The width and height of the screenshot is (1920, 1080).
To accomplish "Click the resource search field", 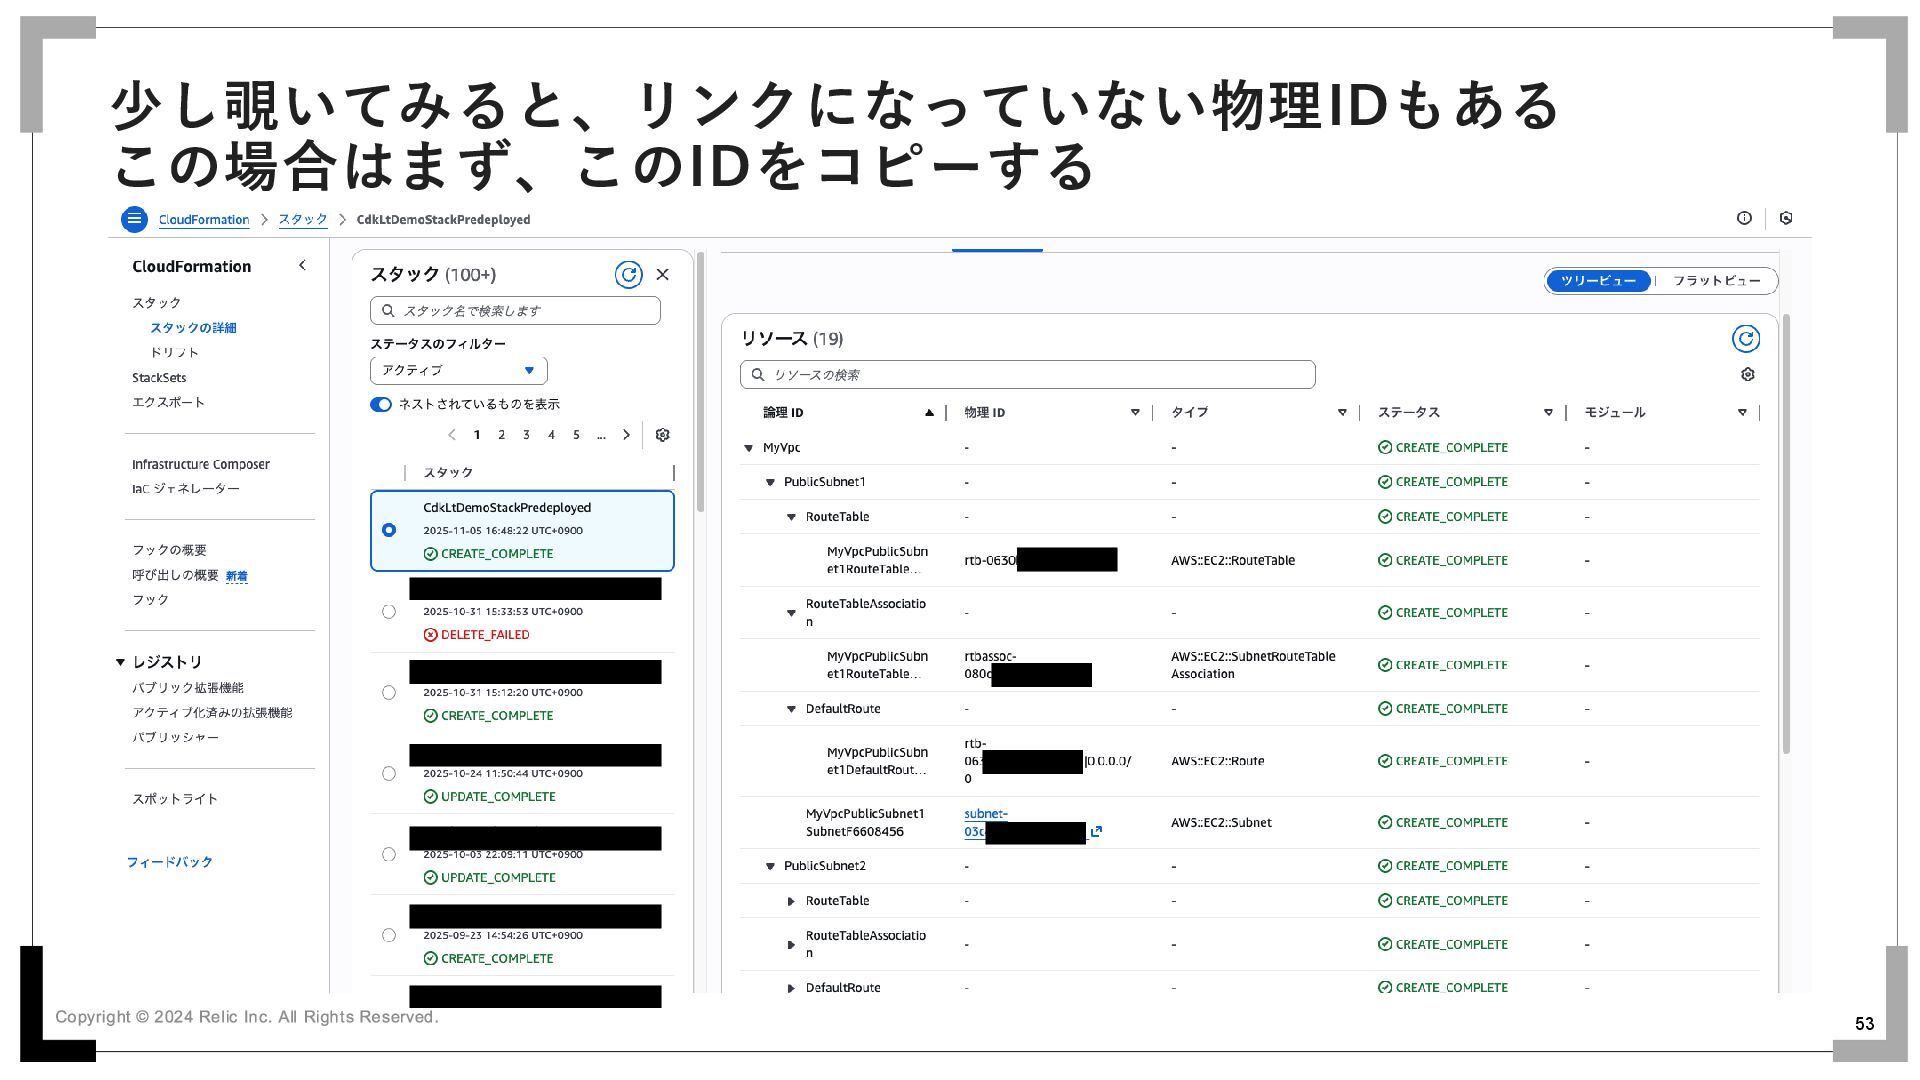I will point(1028,375).
